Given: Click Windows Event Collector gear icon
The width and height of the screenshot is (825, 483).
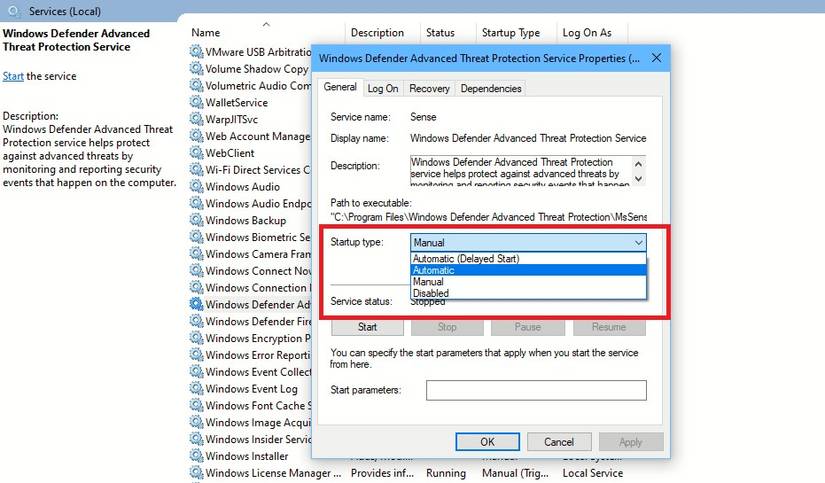Looking at the screenshot, I should (x=196, y=371).
